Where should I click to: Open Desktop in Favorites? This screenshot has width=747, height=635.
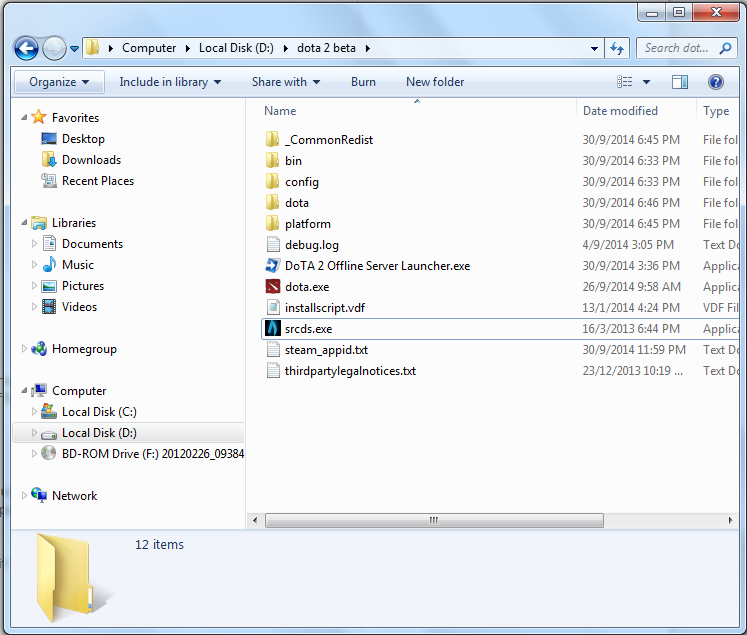[83, 139]
